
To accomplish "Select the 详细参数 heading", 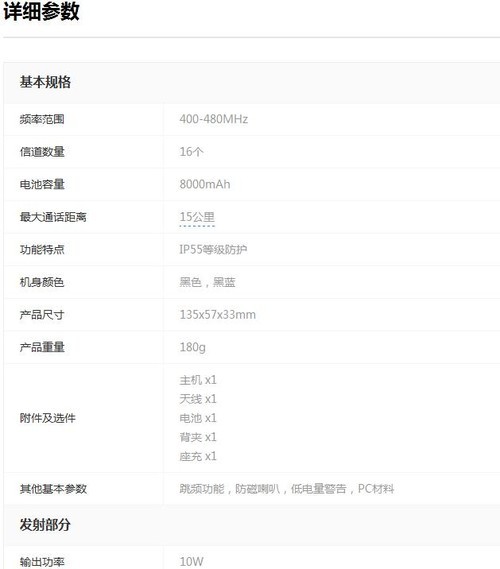I will click(41, 11).
